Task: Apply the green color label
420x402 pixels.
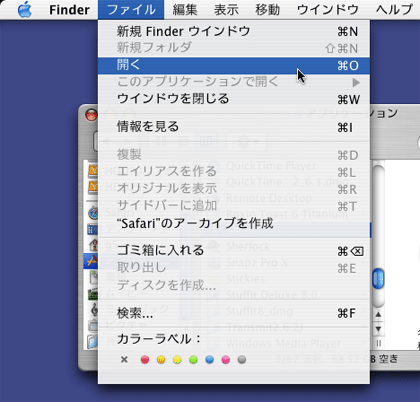Action: (x=193, y=360)
